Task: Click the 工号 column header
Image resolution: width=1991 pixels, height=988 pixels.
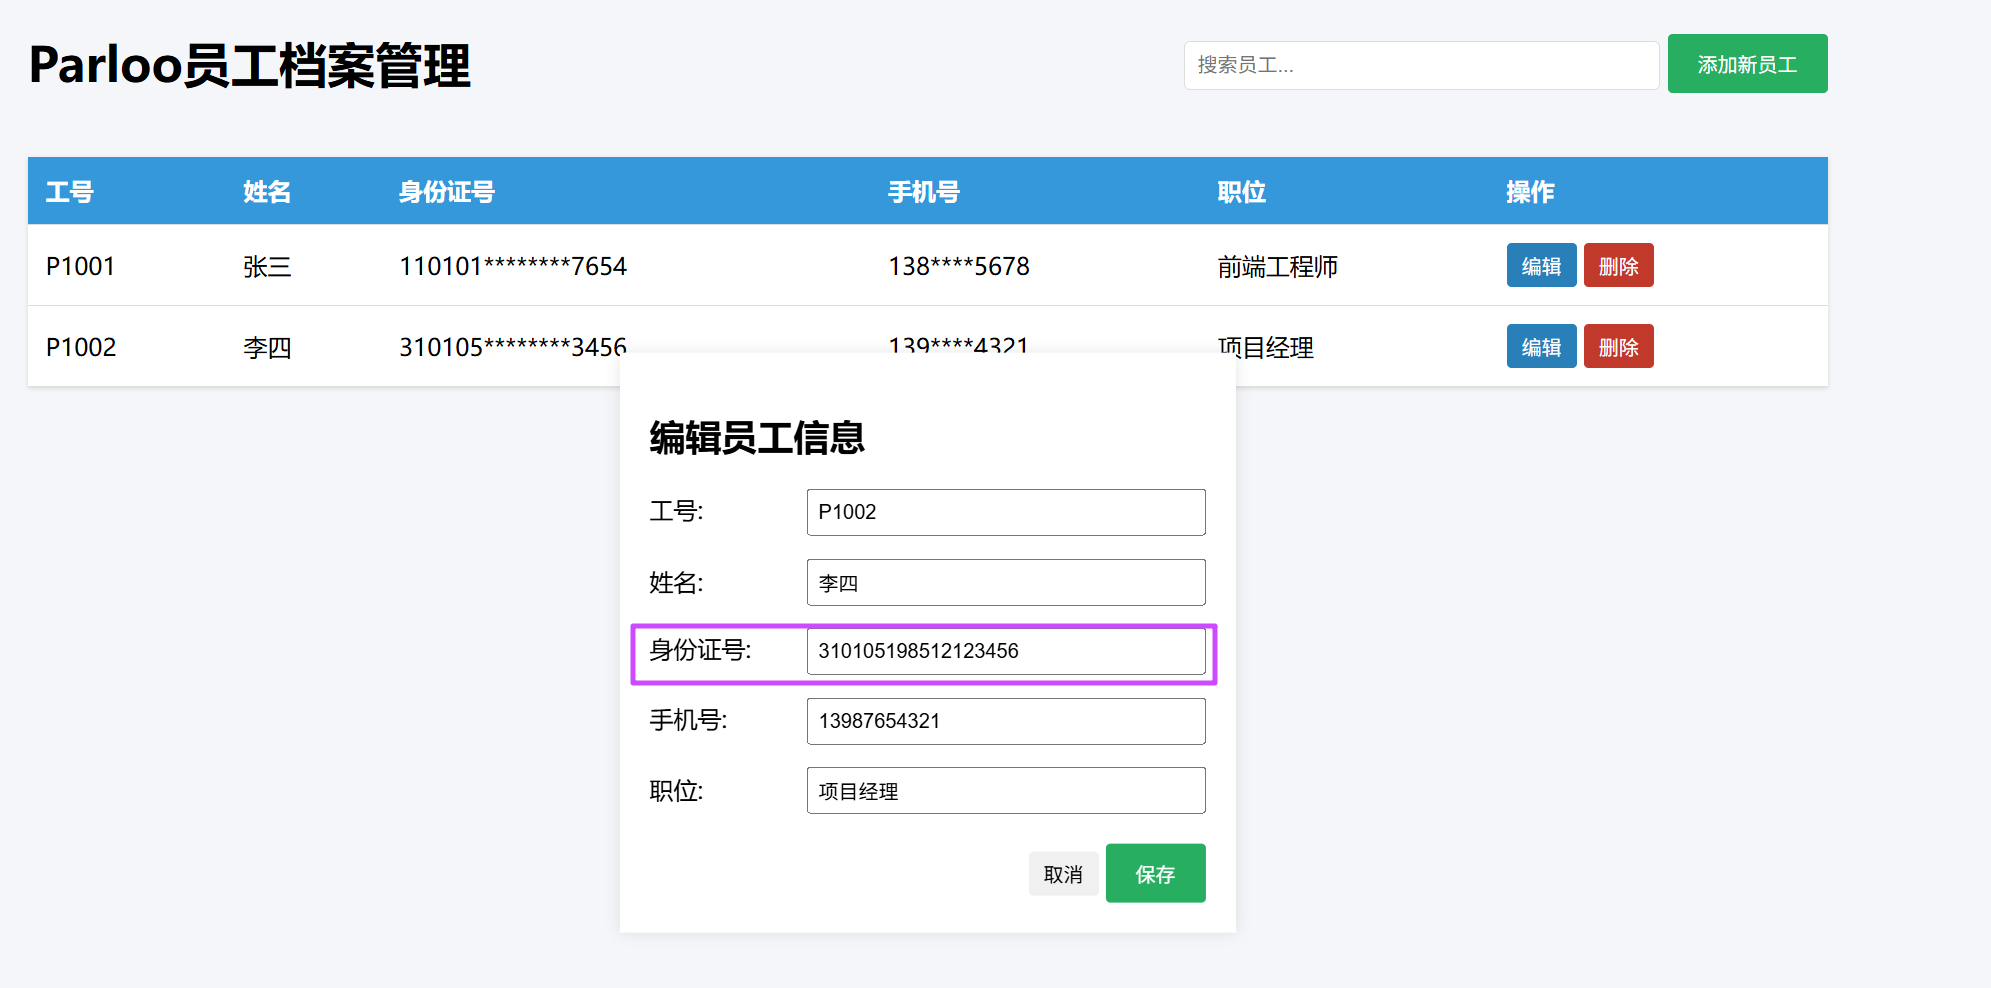Action: 70,192
